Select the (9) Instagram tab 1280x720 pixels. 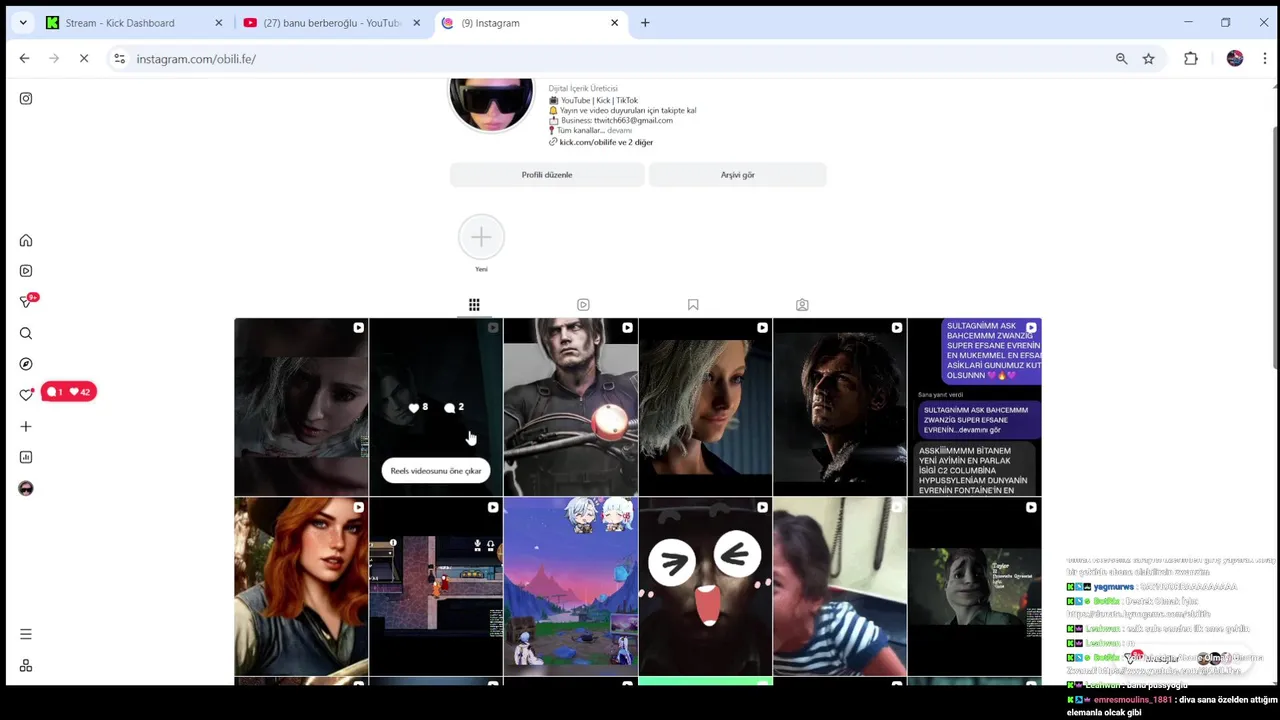531,23
